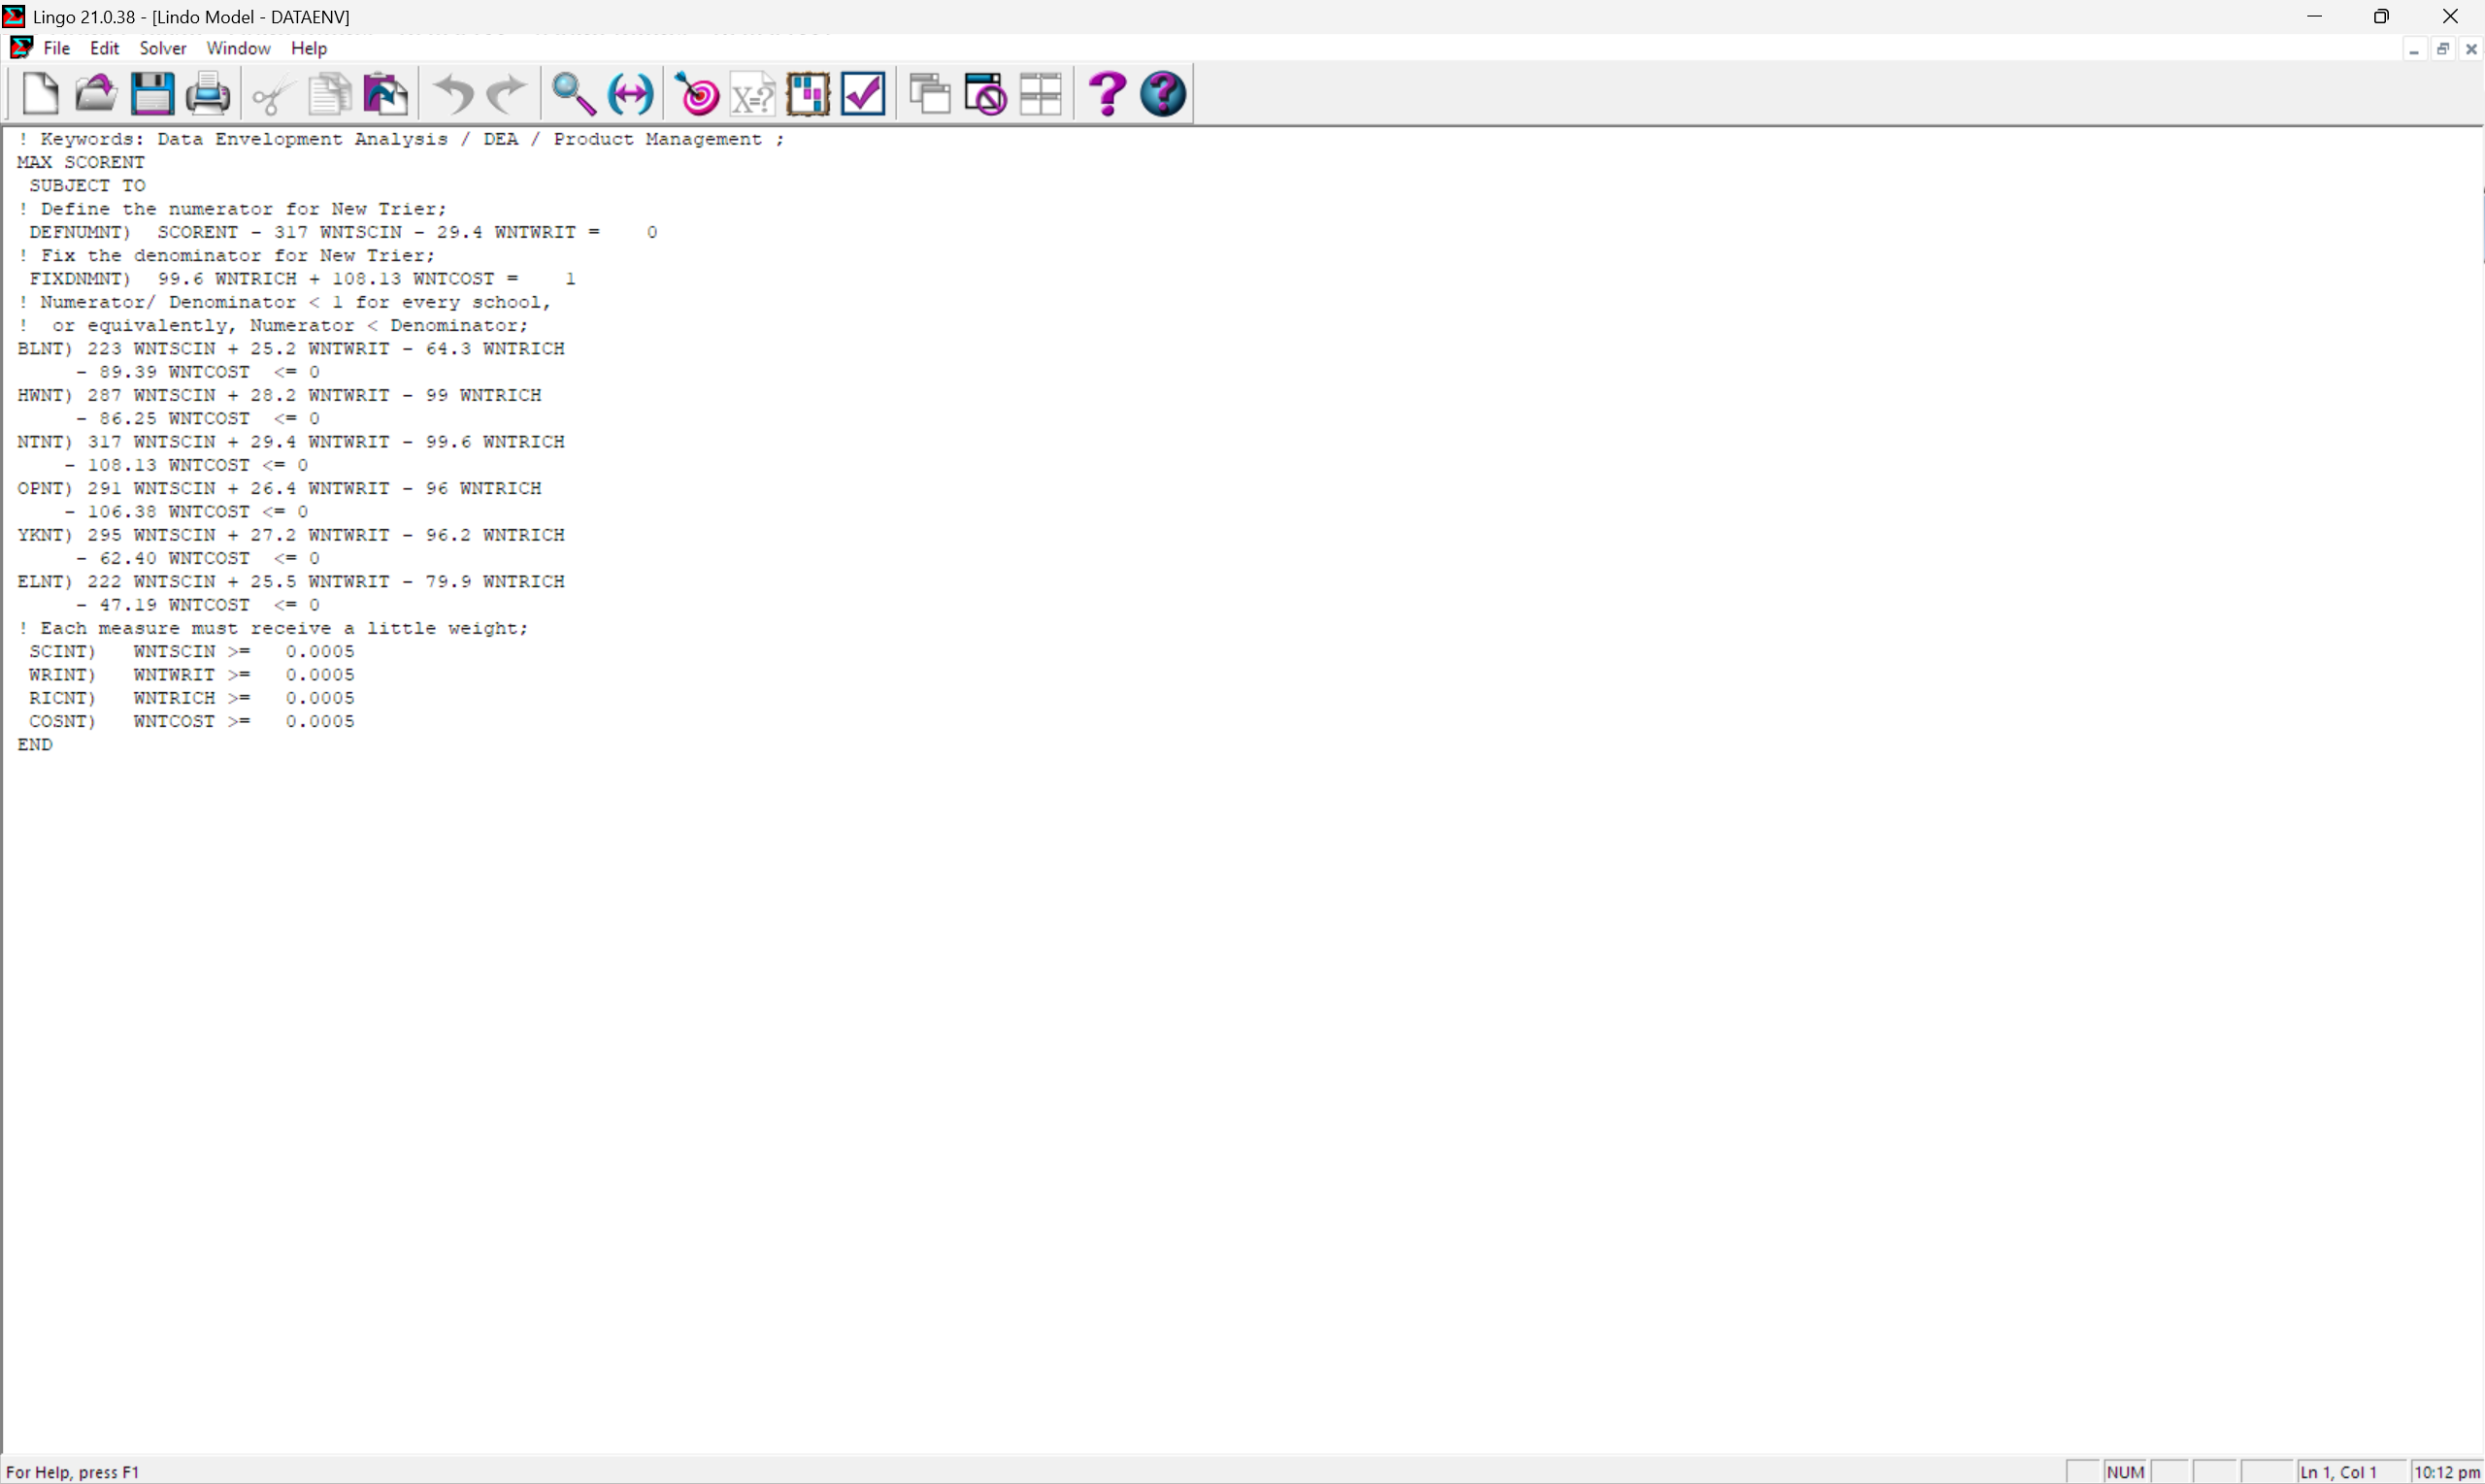Solve the model with the bullseye icon
Viewport: 2485px width, 1484px height.
698,94
